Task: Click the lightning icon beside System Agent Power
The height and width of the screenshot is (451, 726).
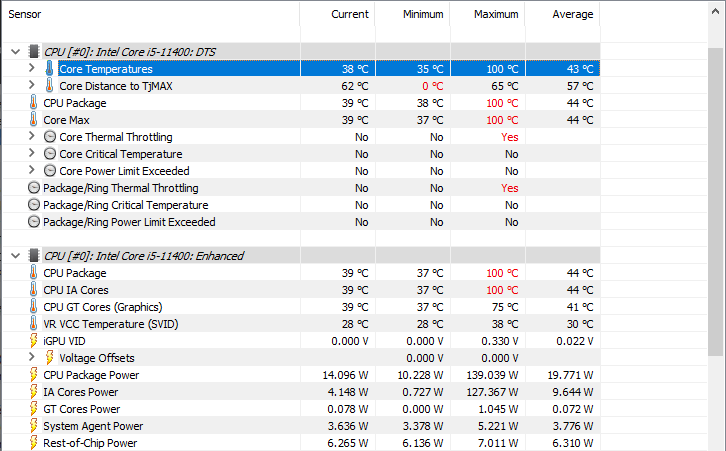Action: pyautogui.click(x=34, y=426)
